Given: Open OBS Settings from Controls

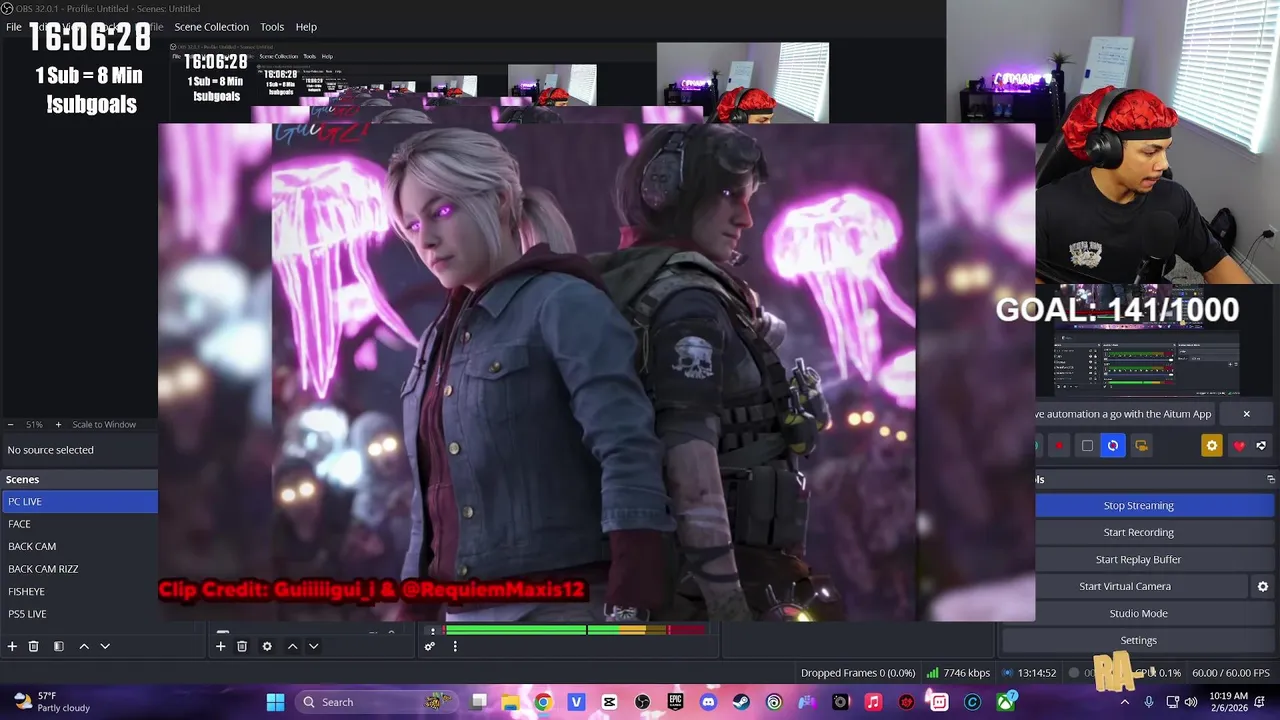Looking at the screenshot, I should [x=1138, y=641].
